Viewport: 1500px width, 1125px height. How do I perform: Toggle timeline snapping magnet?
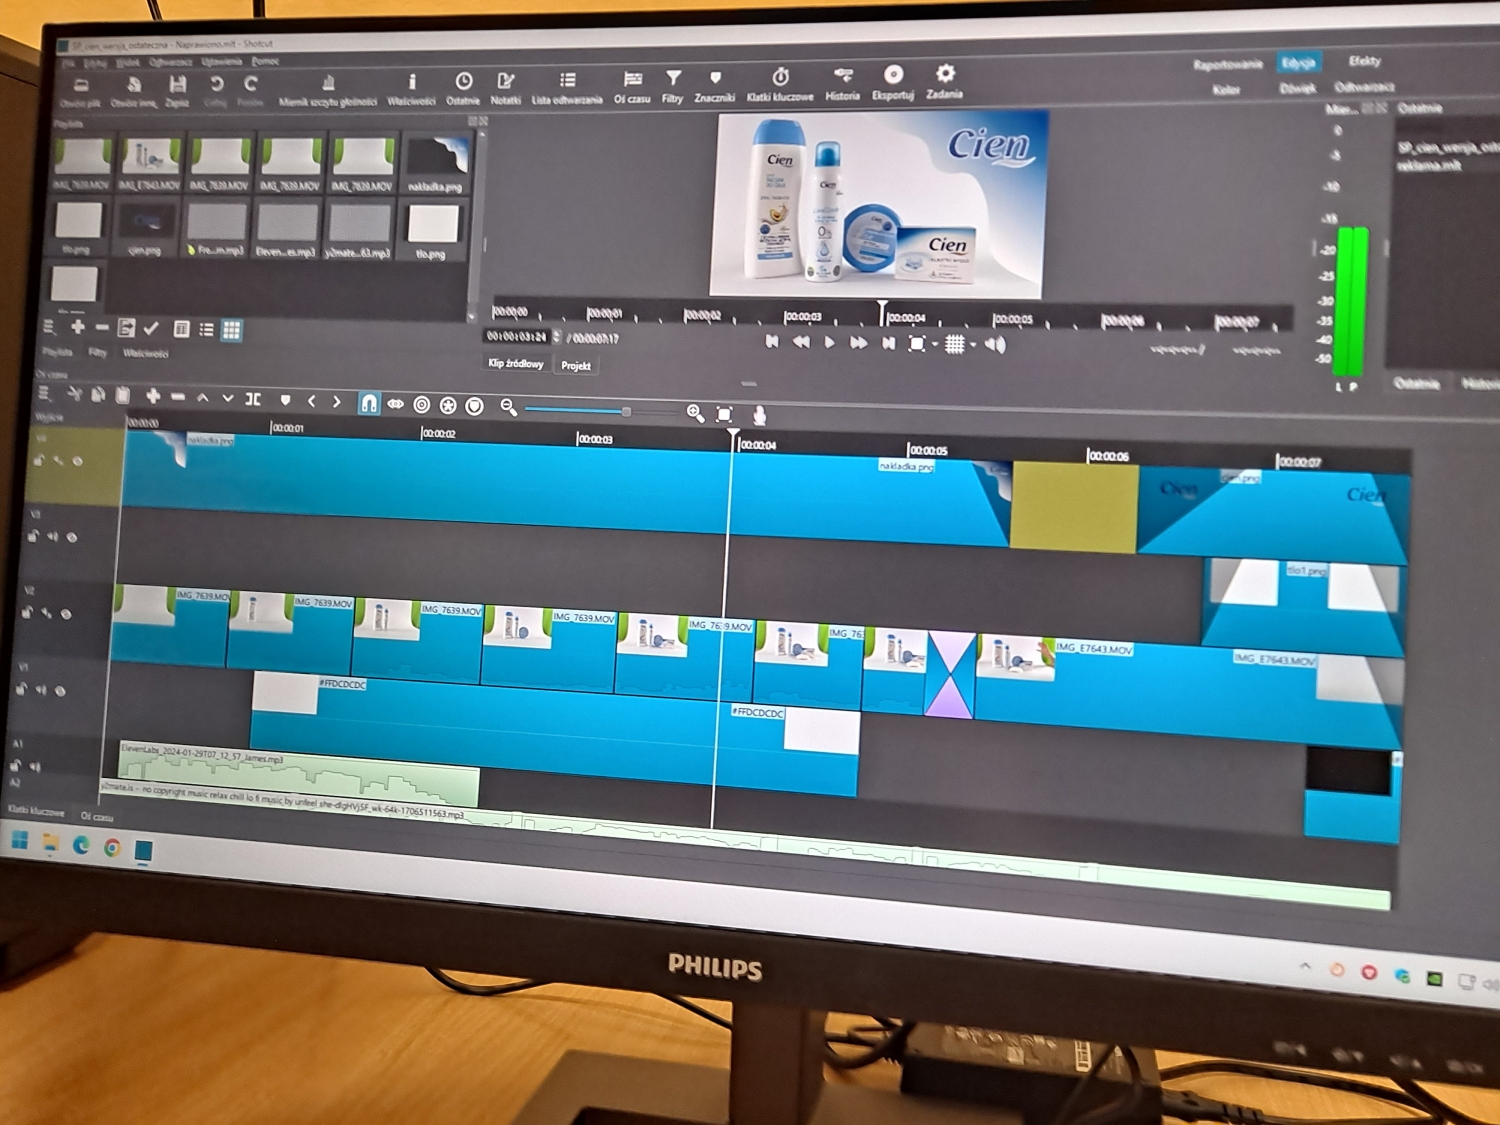point(369,403)
